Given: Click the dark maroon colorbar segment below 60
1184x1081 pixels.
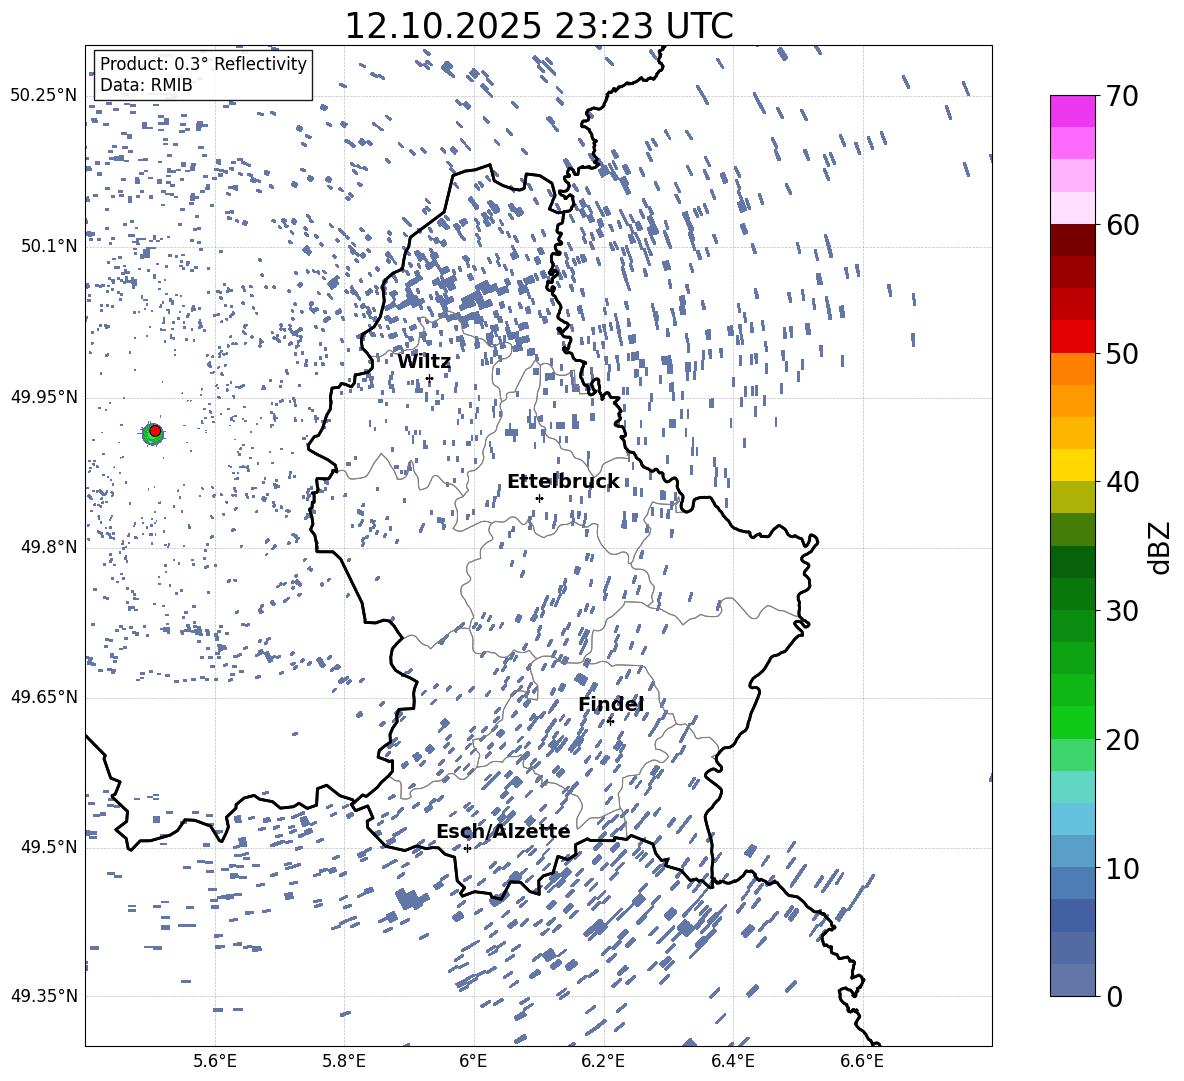Looking at the screenshot, I should pos(1072,240).
